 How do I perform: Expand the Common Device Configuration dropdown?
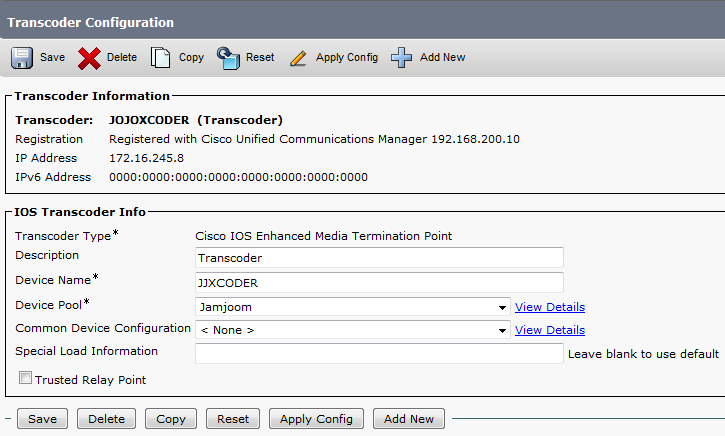353,330
